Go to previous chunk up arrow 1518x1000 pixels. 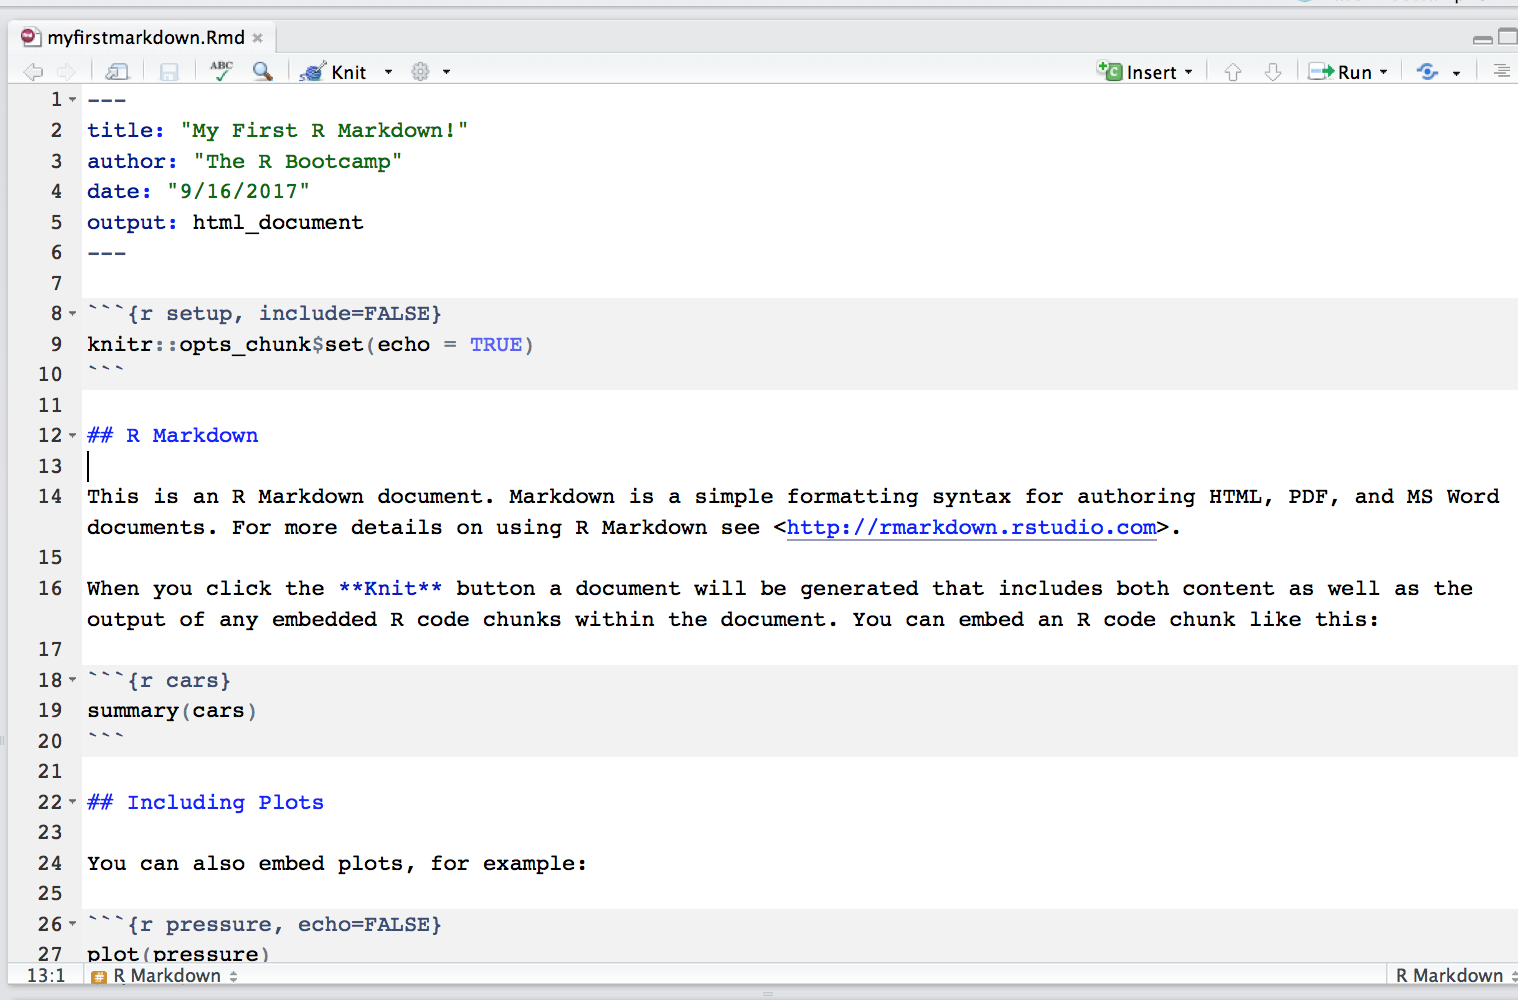[x=1233, y=72]
